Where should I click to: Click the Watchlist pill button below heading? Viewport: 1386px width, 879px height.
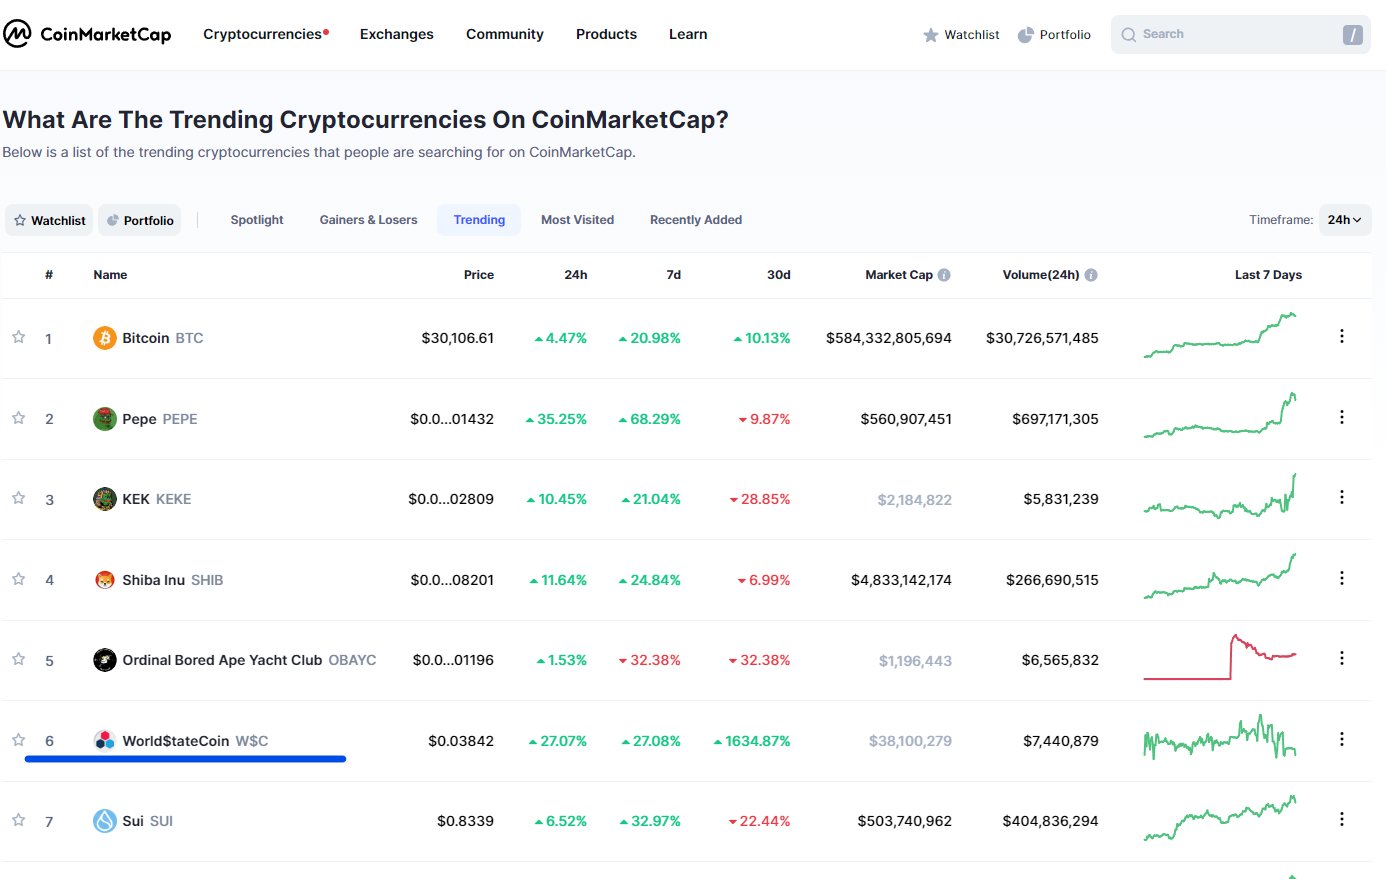tap(49, 220)
